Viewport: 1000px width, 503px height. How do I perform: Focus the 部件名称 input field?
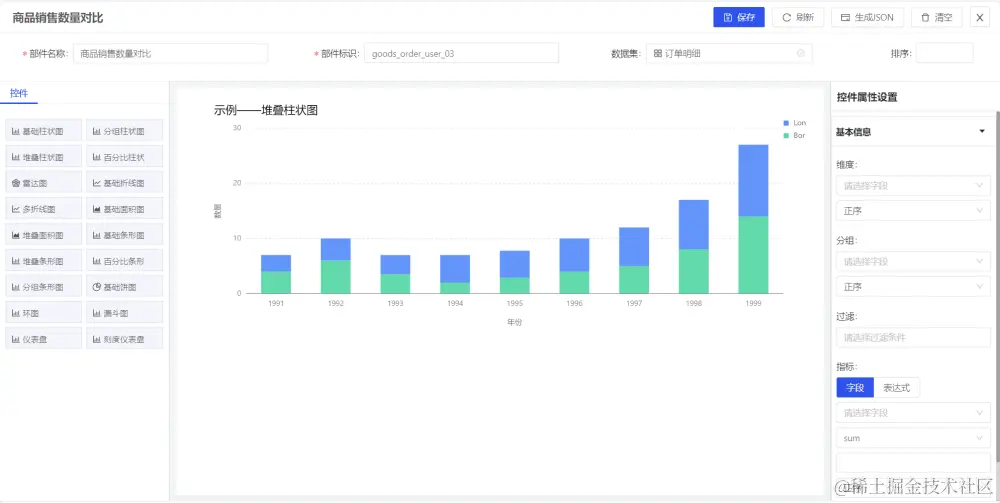click(170, 54)
